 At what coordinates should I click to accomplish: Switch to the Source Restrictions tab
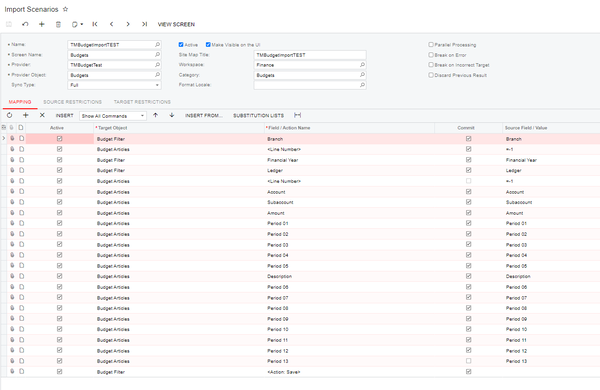[x=72, y=102]
